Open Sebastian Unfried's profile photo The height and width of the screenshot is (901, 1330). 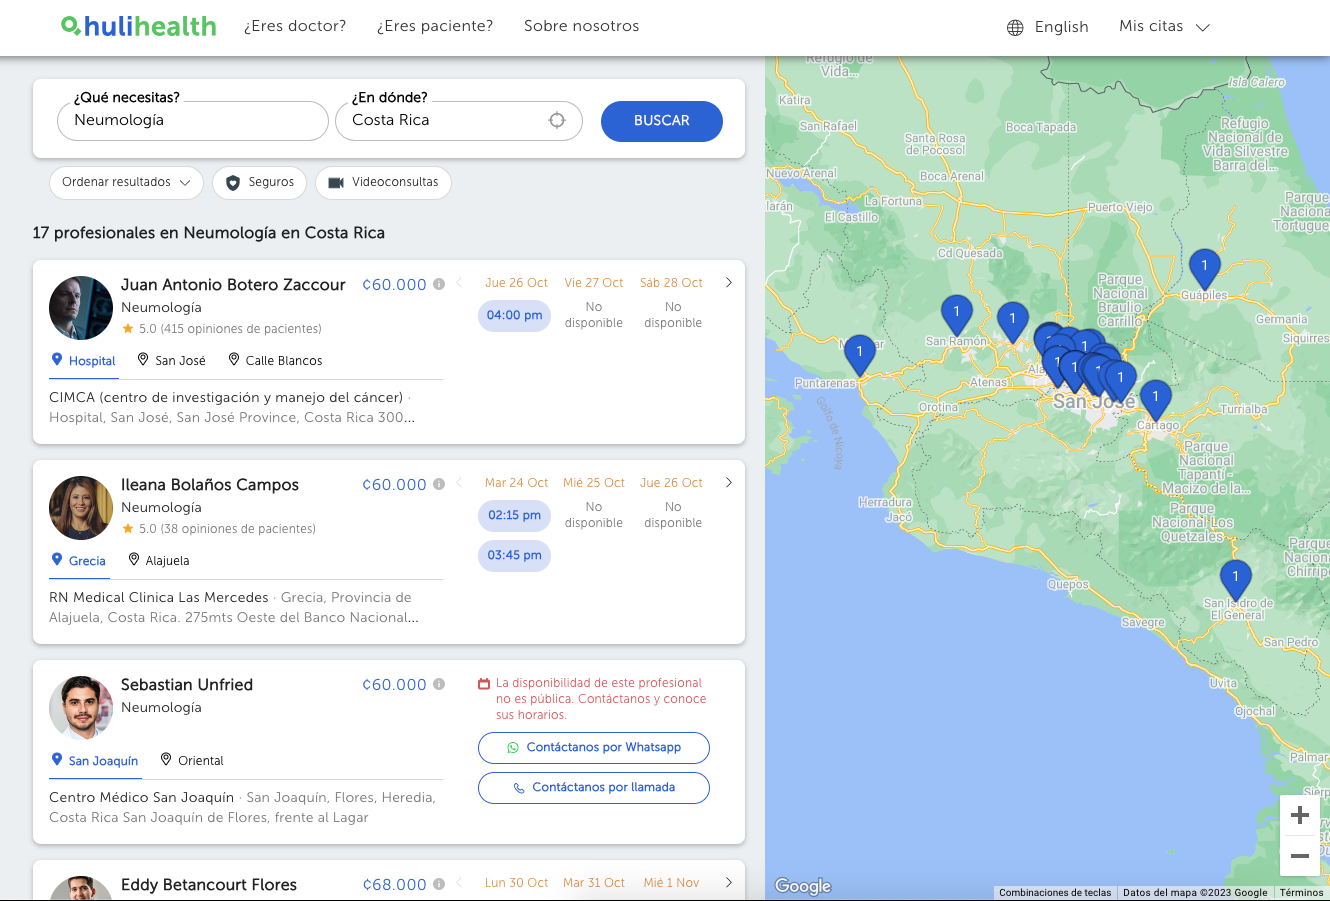coord(81,708)
